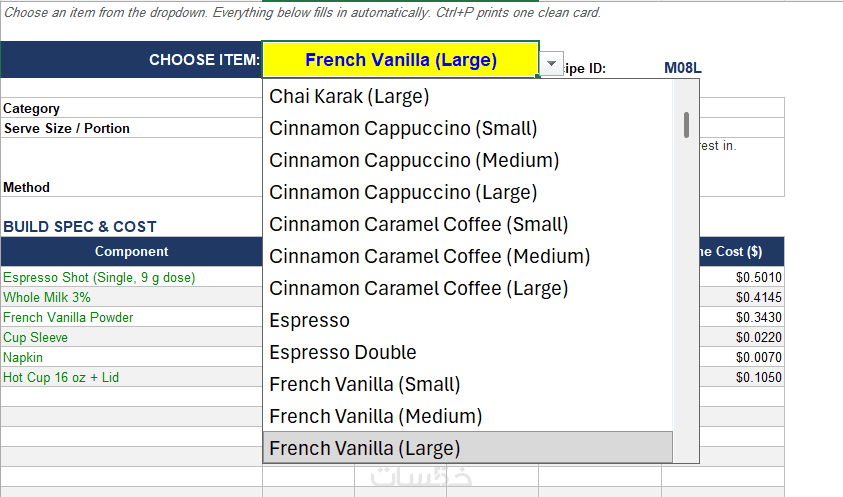Choose Espresso Double option

(x=468, y=352)
